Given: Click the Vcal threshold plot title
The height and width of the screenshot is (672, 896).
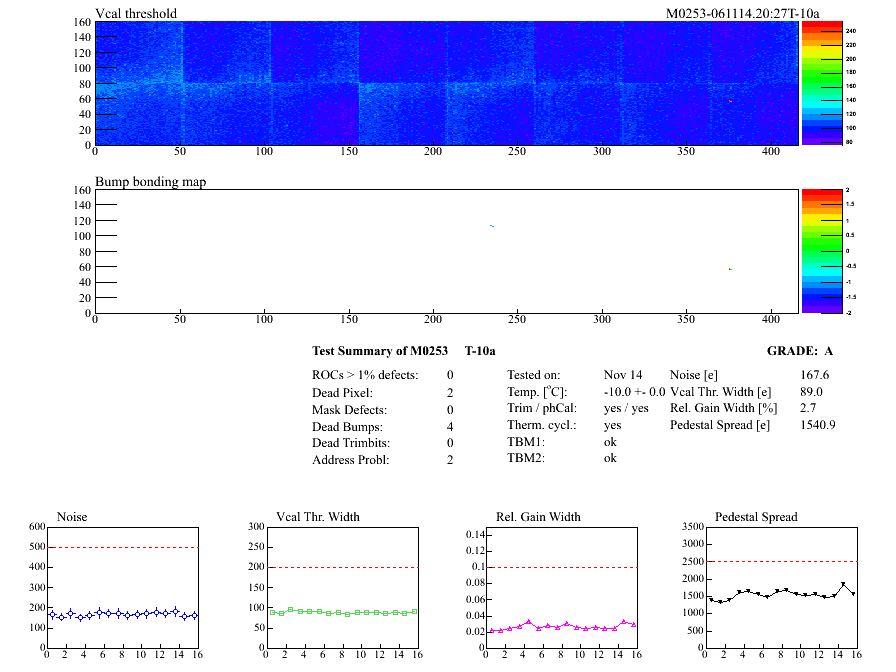Looking at the screenshot, I should [136, 14].
